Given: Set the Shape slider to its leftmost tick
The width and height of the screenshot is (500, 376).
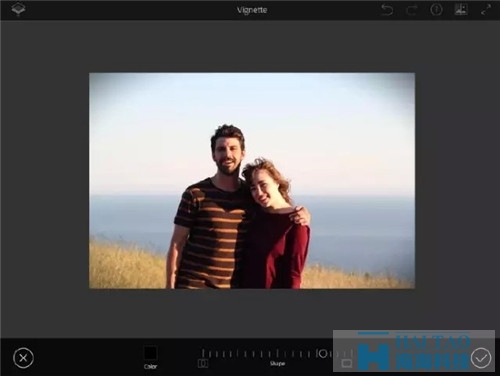Looking at the screenshot, I should 202,353.
